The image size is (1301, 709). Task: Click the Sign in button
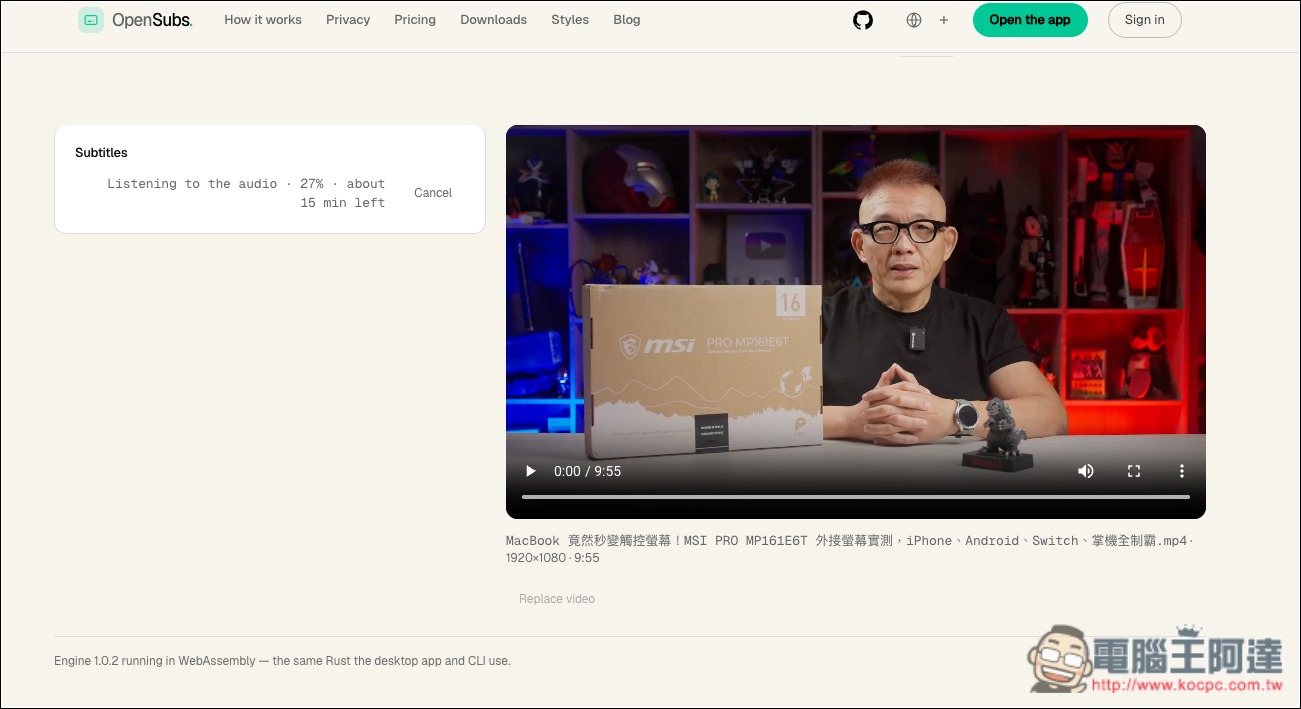pyautogui.click(x=1144, y=20)
